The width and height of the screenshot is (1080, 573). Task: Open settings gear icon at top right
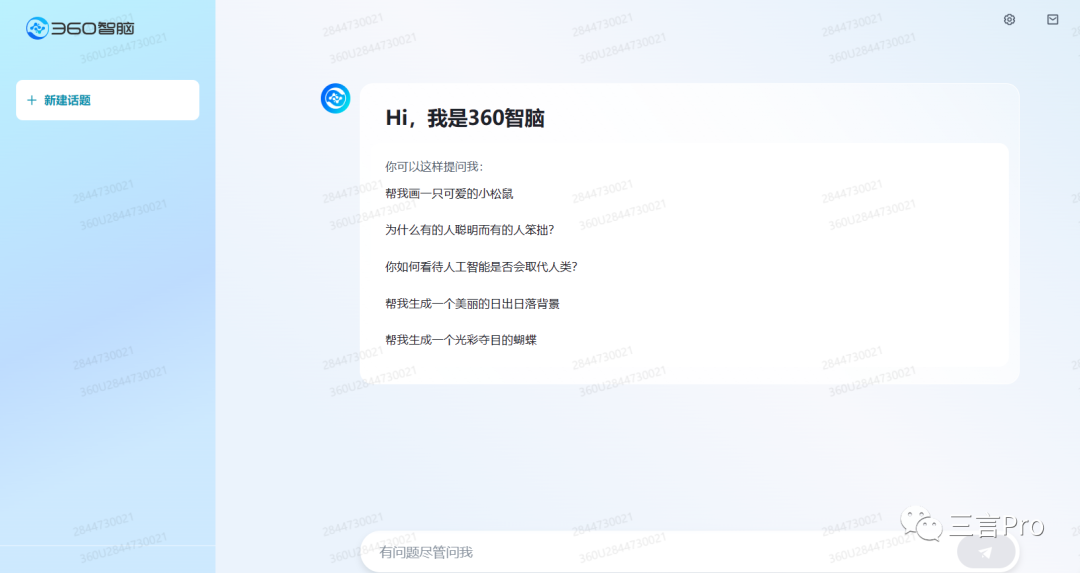[x=1009, y=19]
